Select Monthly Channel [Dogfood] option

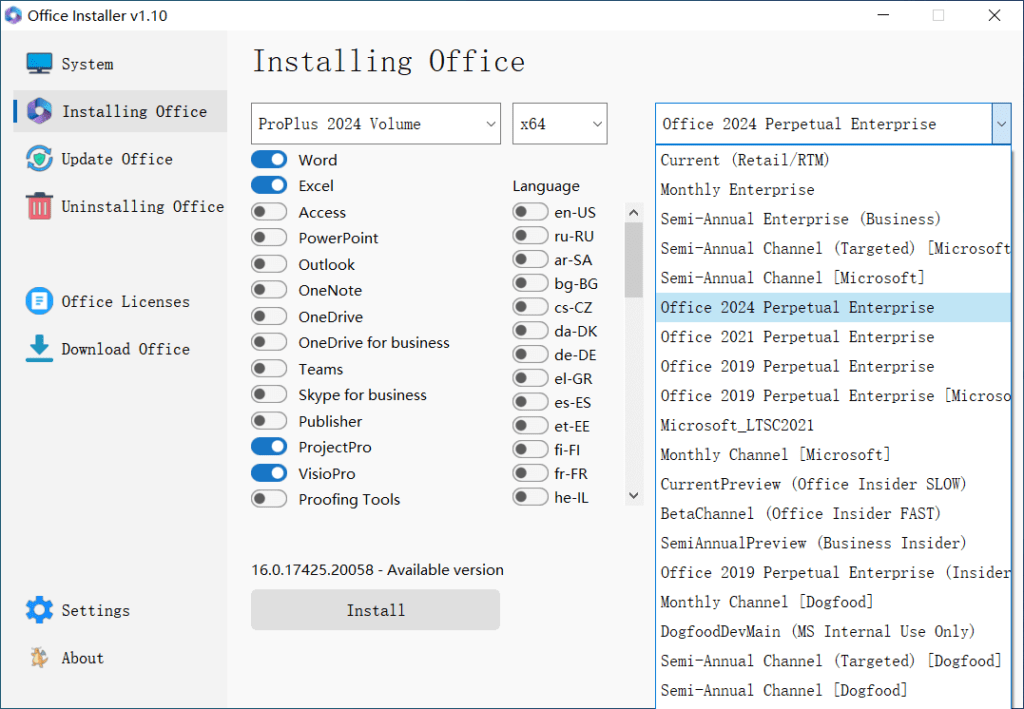pyautogui.click(x=833, y=602)
